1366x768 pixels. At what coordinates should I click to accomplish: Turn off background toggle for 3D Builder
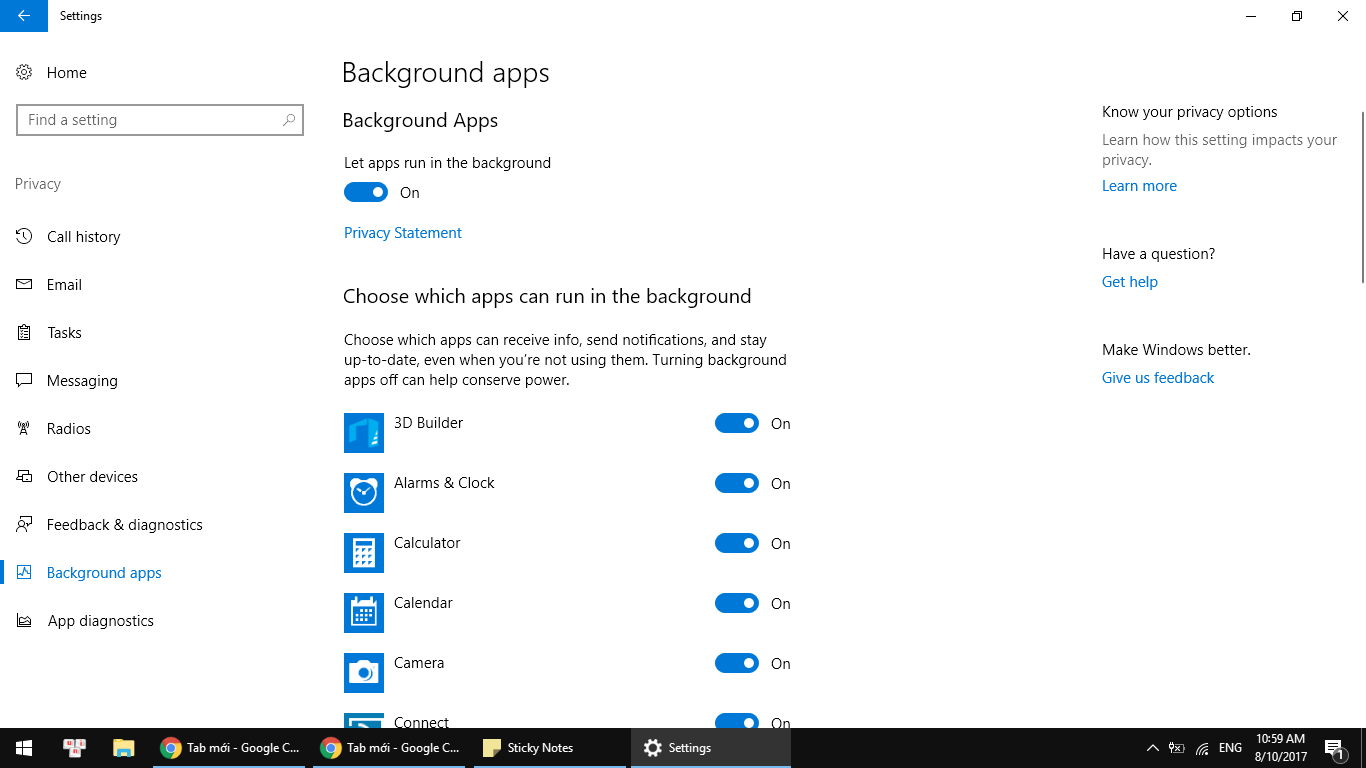click(737, 423)
